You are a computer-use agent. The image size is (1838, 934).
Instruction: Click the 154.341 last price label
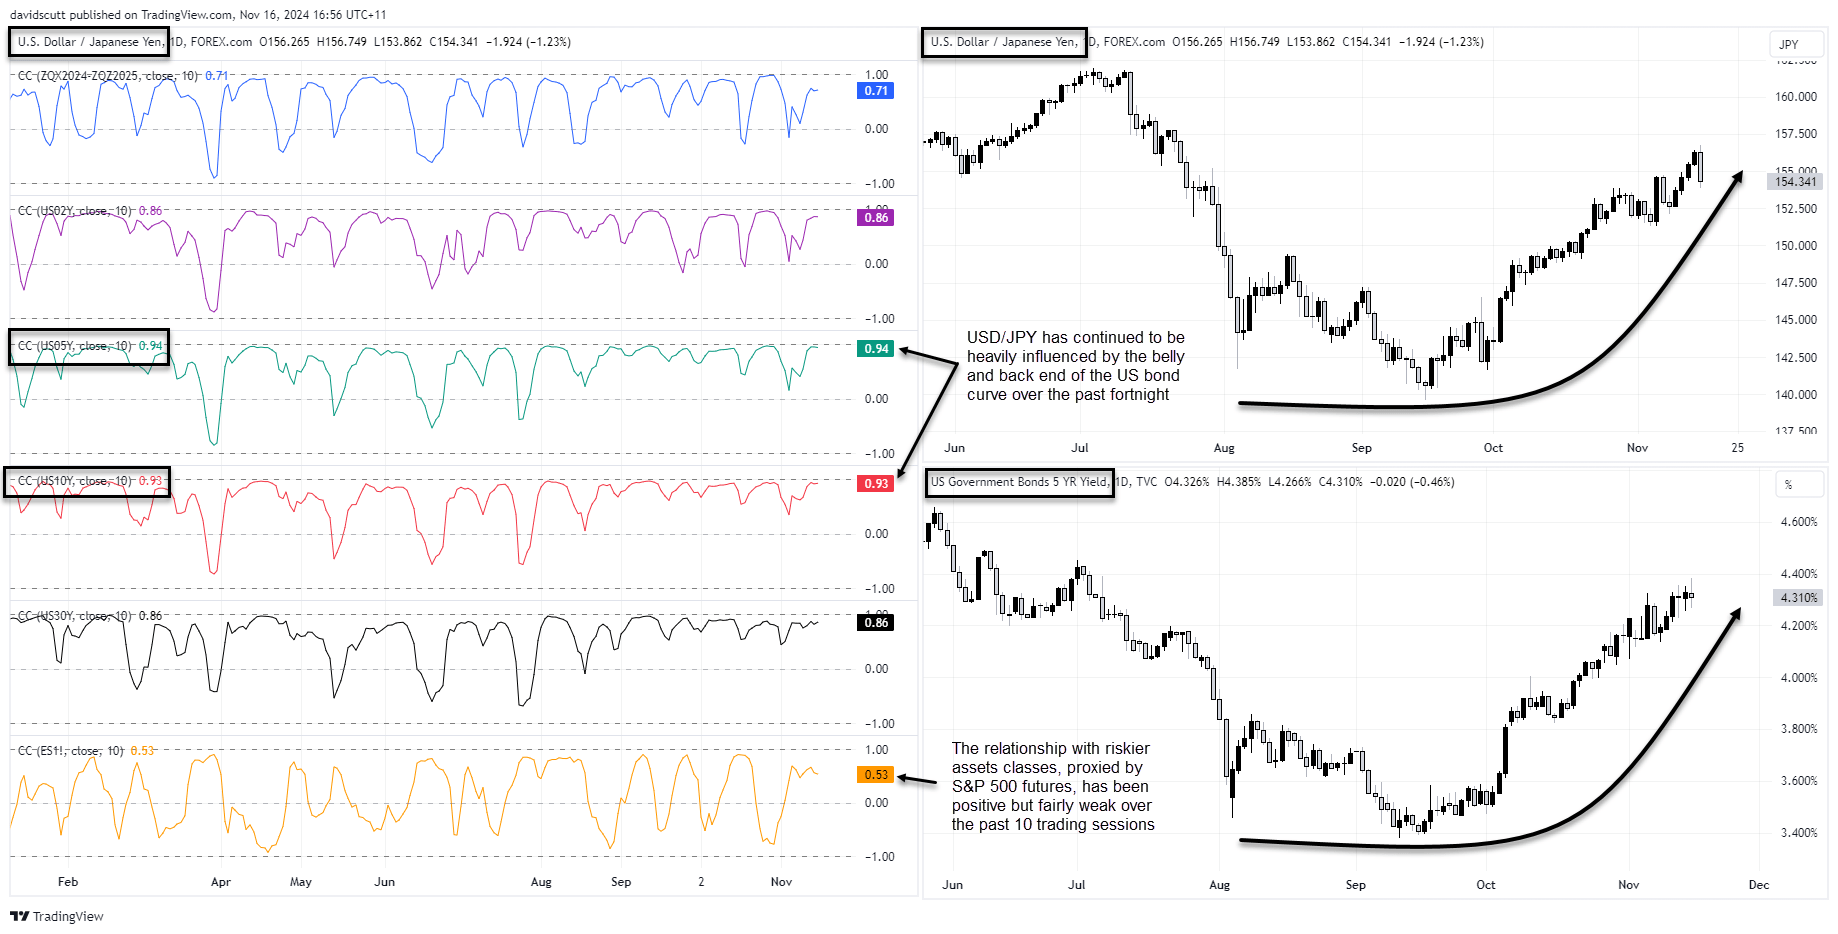point(1796,182)
